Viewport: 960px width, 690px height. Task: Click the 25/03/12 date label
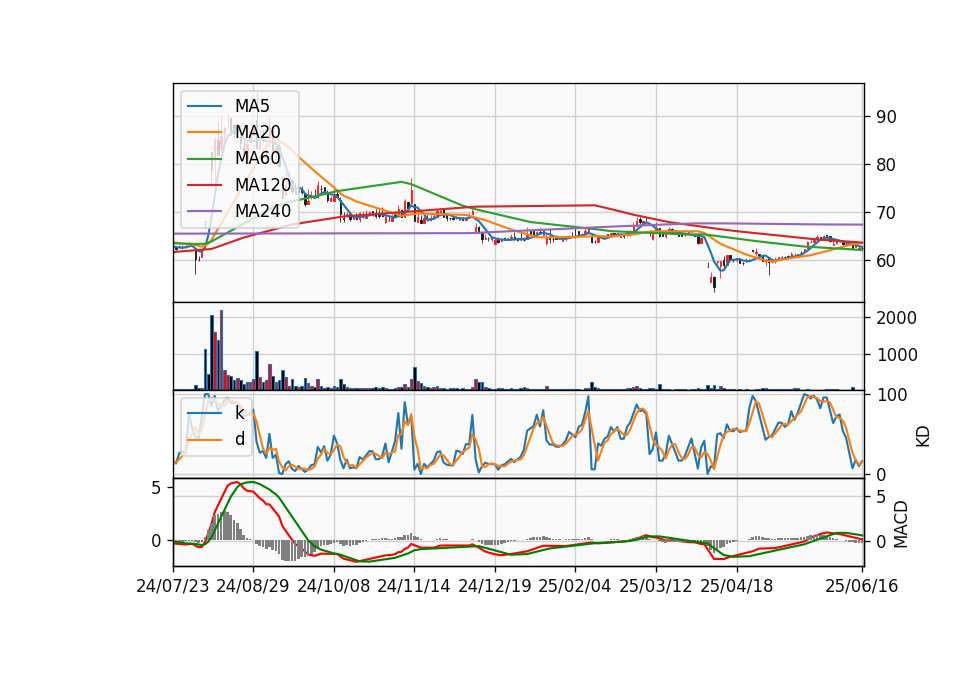[x=656, y=586]
